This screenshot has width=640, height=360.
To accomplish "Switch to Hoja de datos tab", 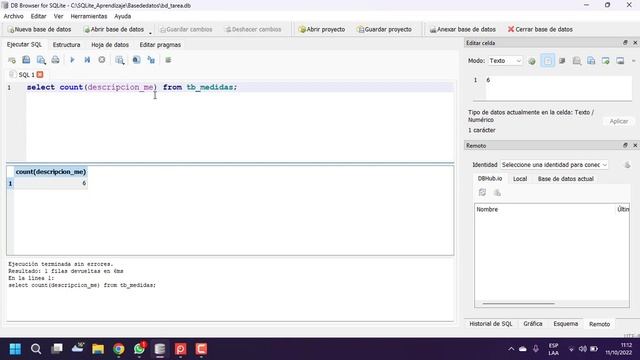I will tap(110, 44).
